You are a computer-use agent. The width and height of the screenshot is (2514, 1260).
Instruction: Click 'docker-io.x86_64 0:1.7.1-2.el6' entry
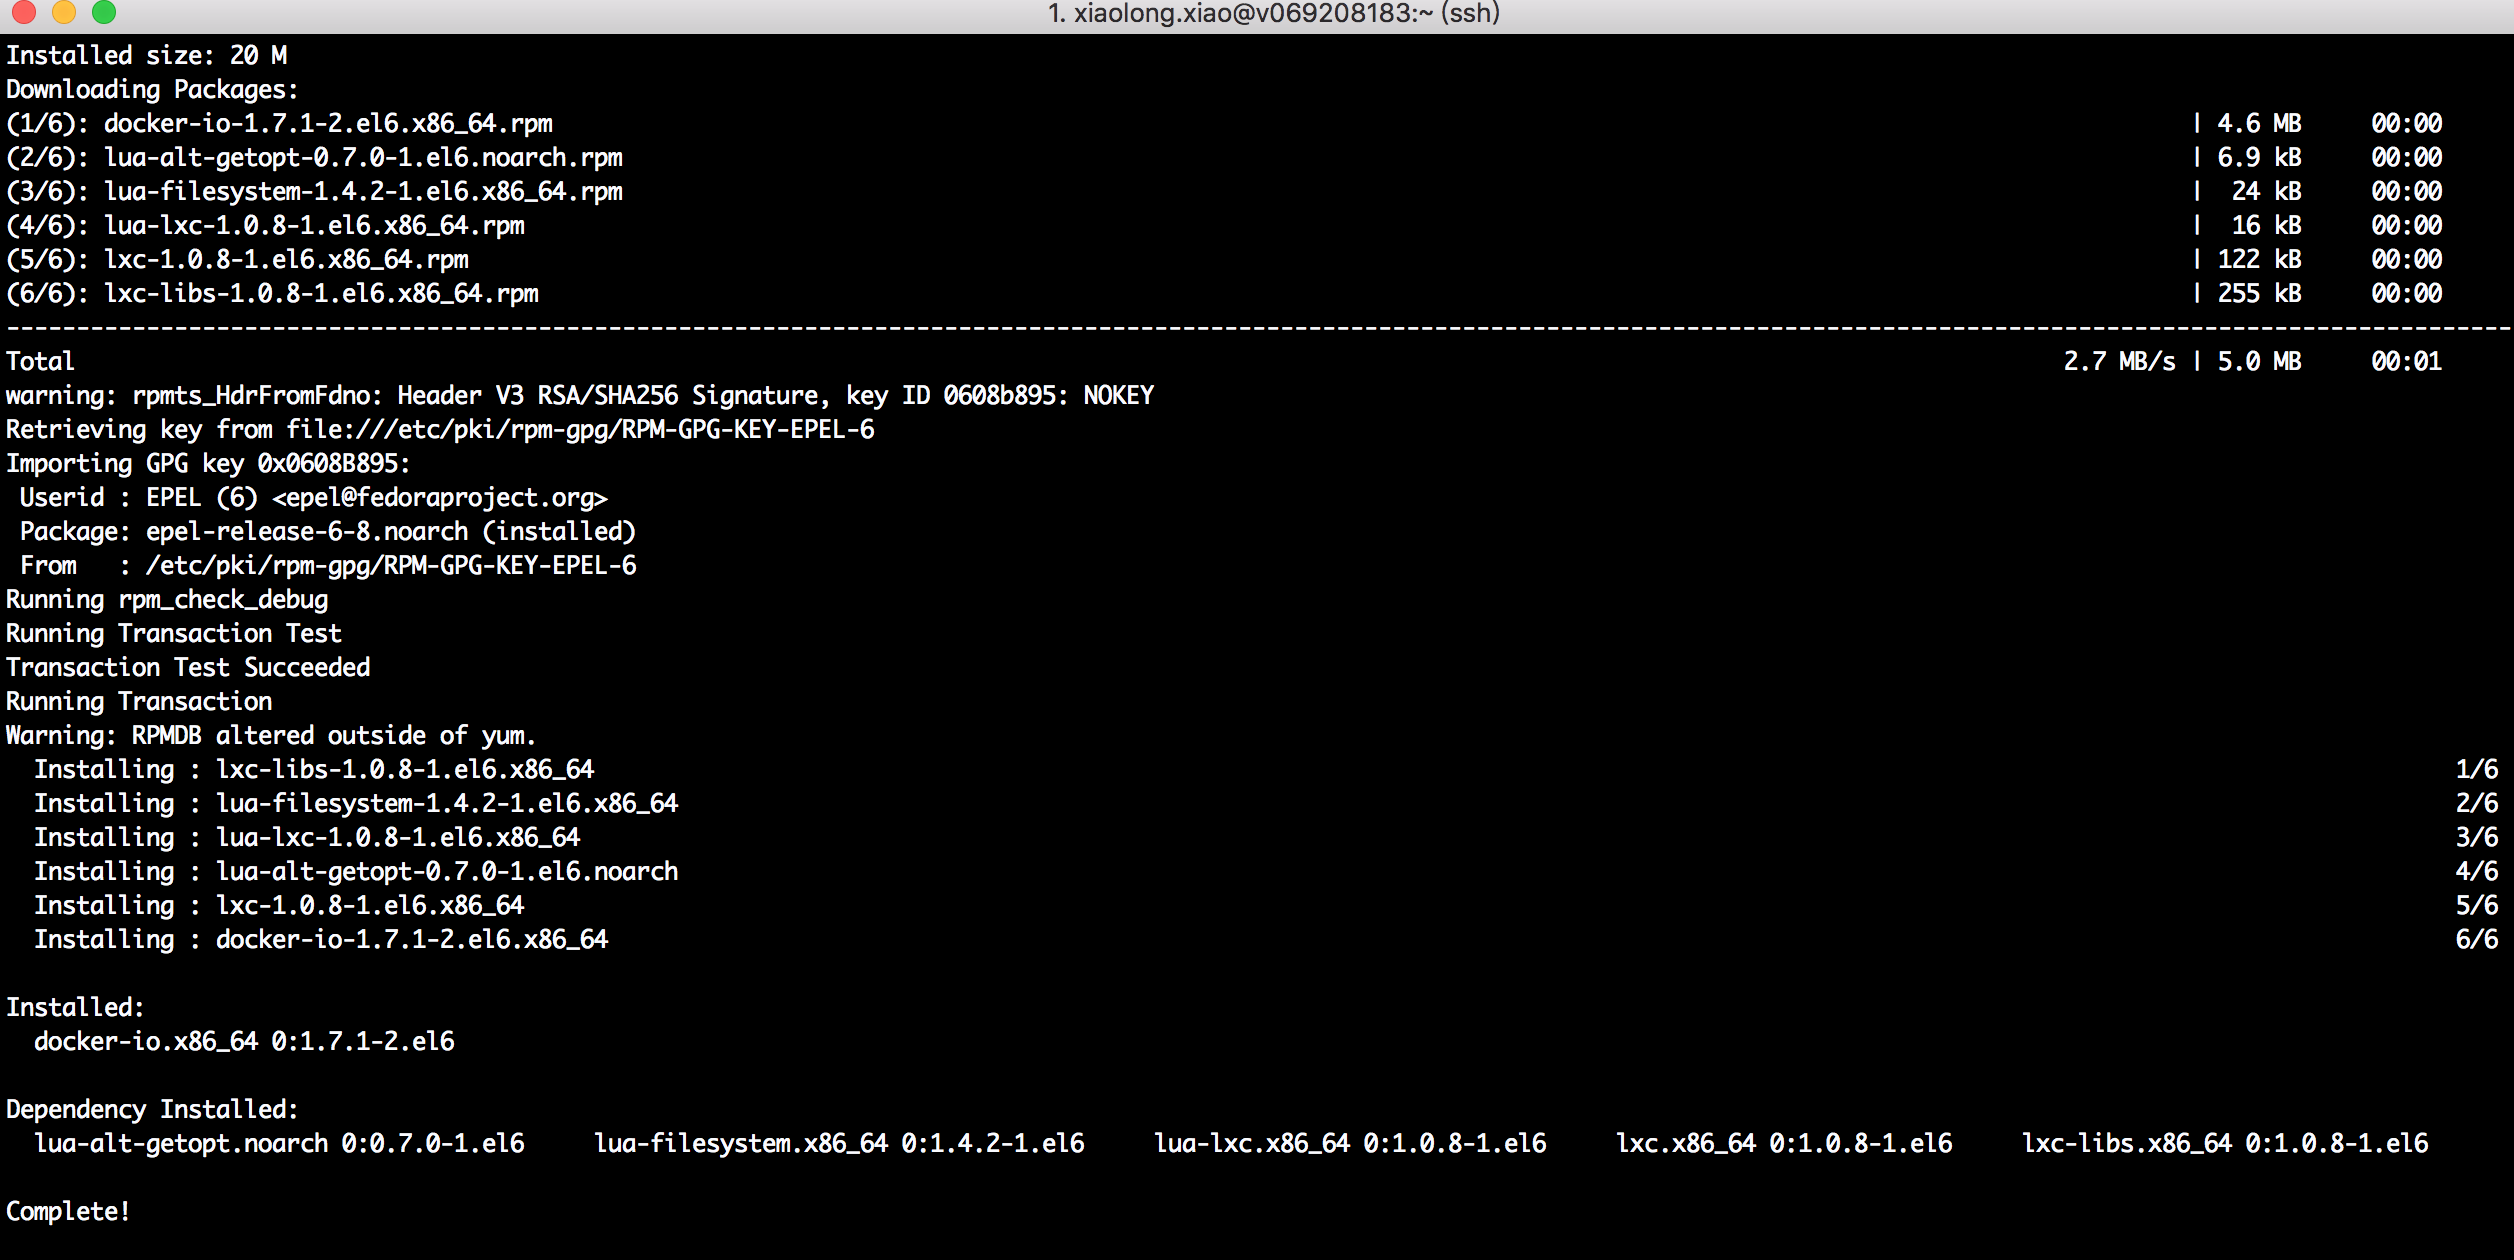244,1042
